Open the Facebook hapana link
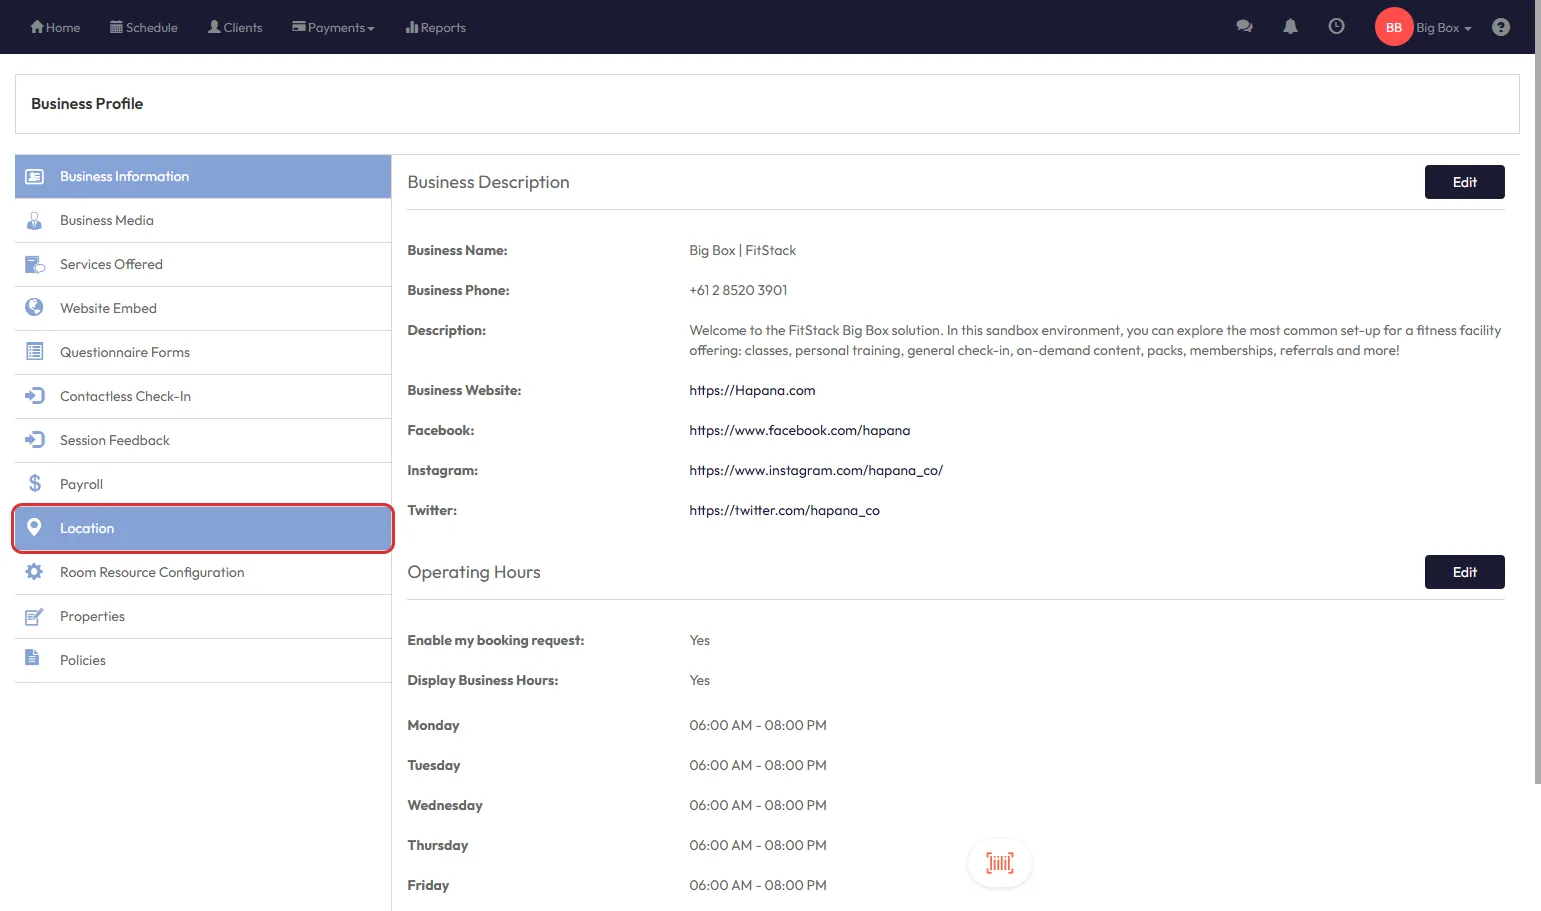1541x911 pixels. (799, 430)
